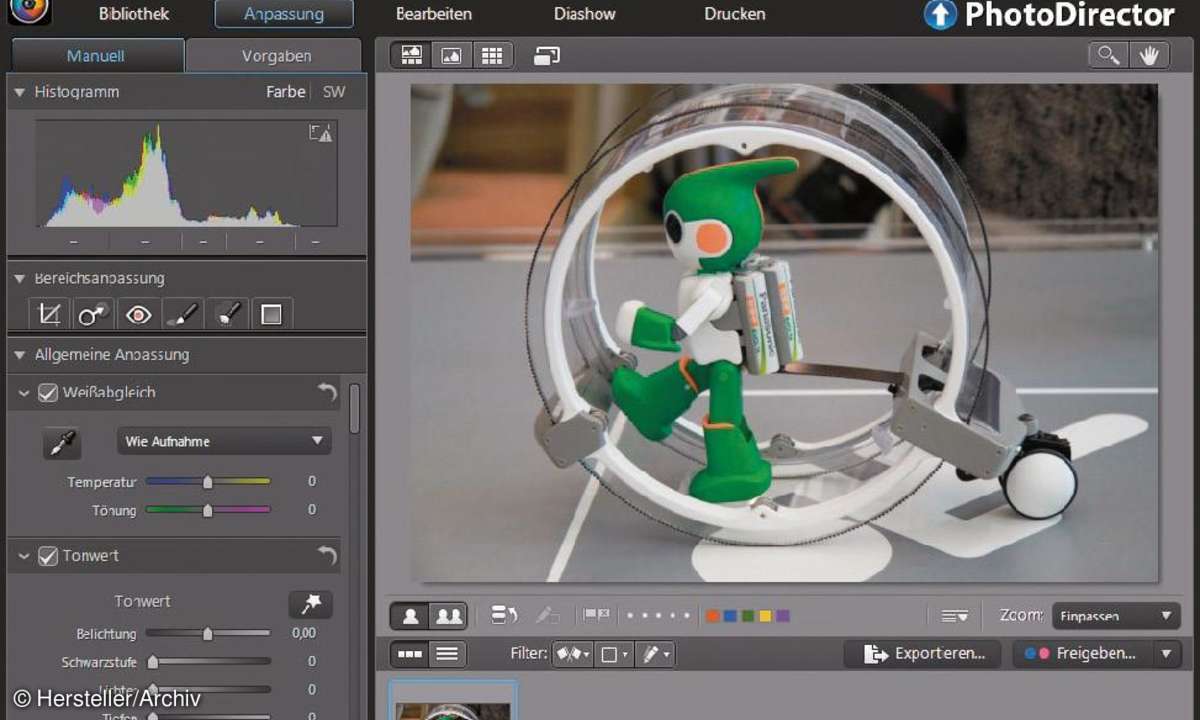This screenshot has width=1200, height=720.
Task: Switch to viewer-only layout
Action: point(451,56)
